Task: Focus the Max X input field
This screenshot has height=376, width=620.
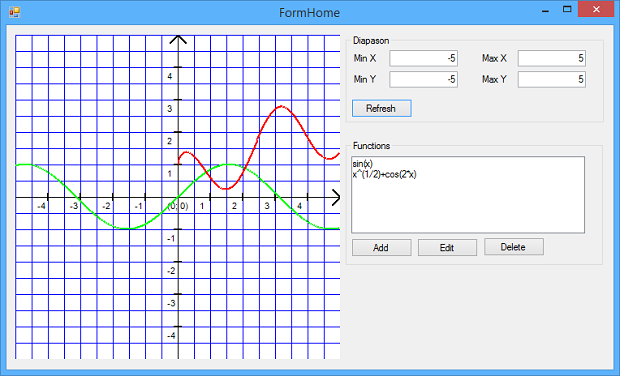Action: point(552,59)
